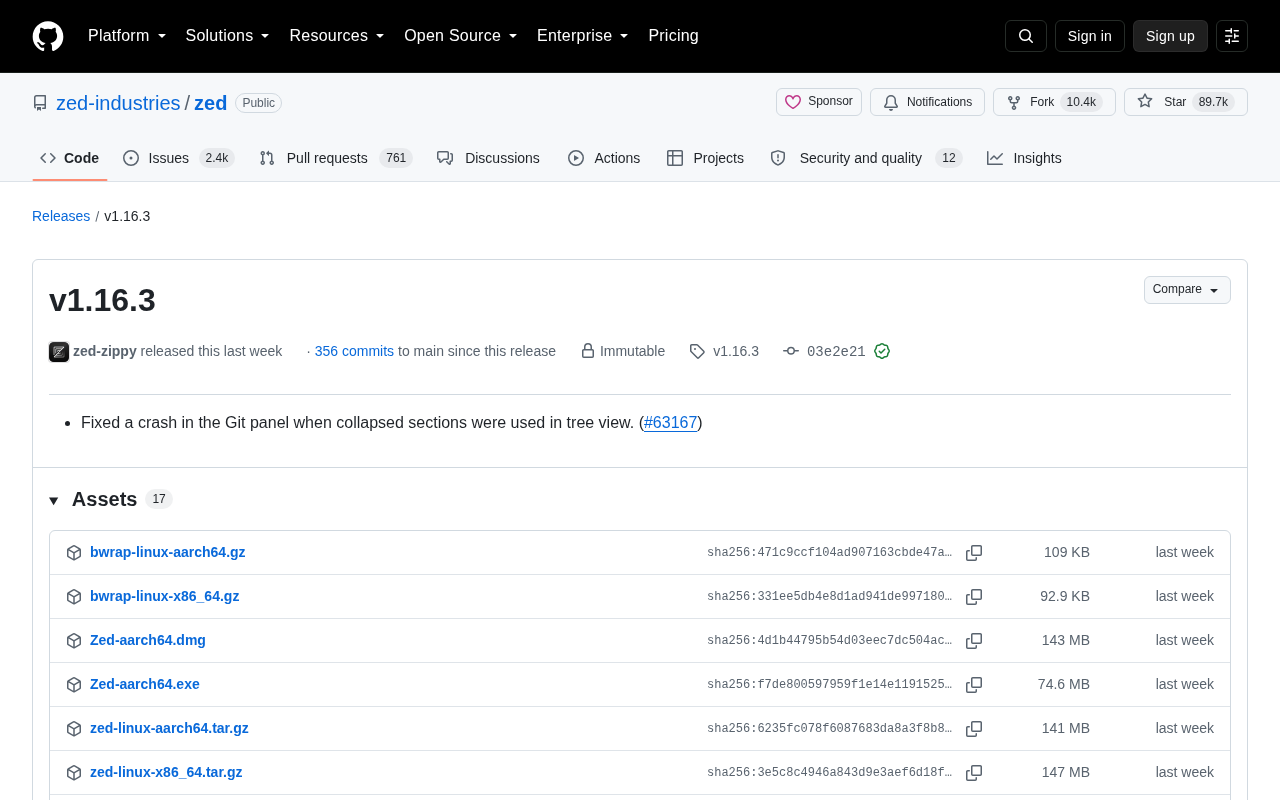Image resolution: width=1280 pixels, height=800 pixels.
Task: Click package icon next to zed-linux-x86_64.tar.gz
Action: coord(74,773)
